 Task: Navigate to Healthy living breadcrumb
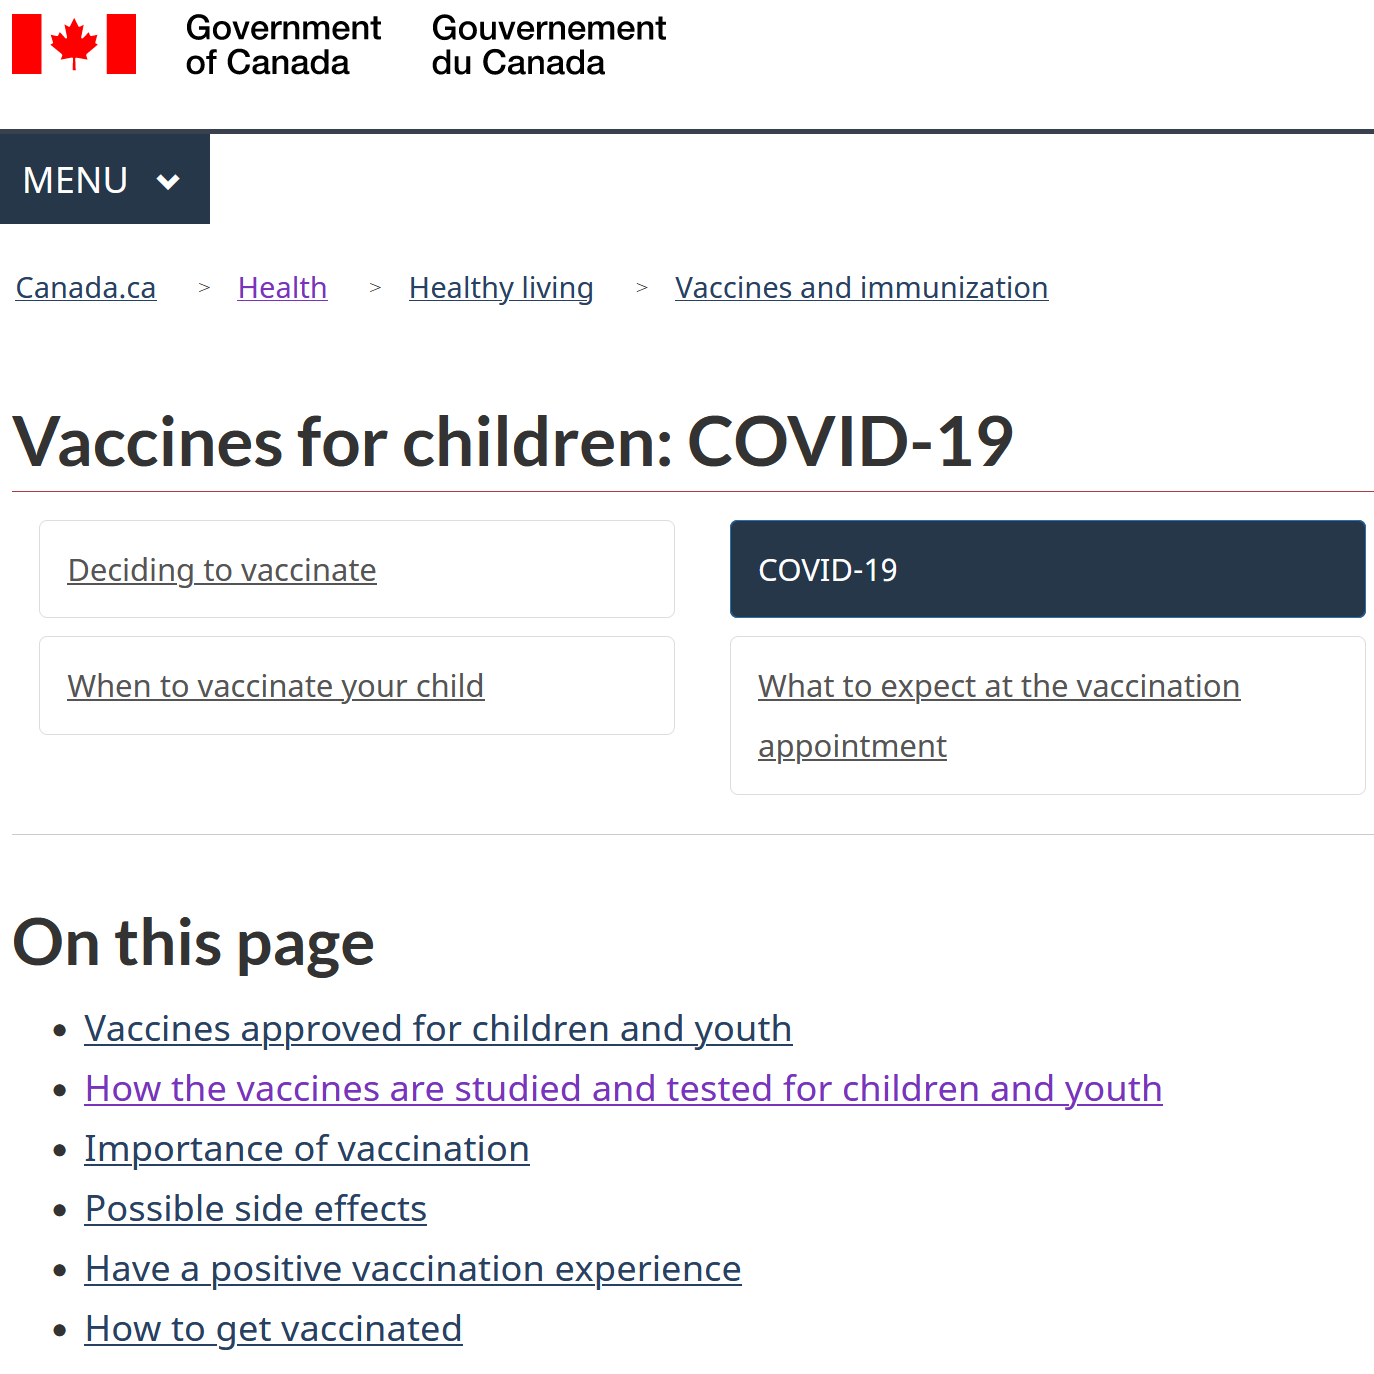(501, 288)
